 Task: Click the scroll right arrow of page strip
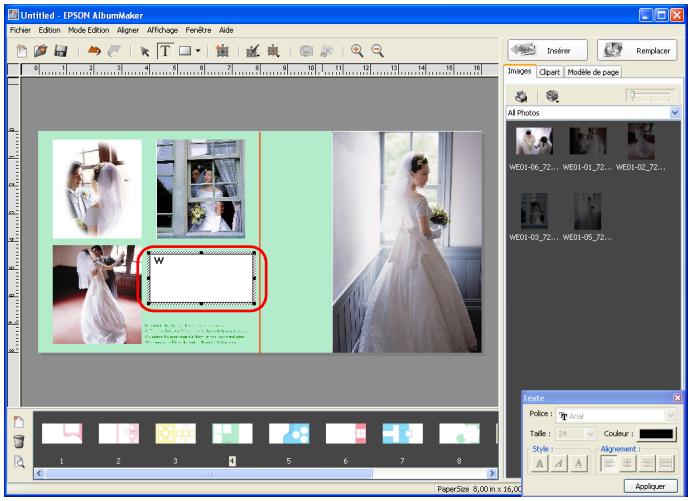click(x=492, y=474)
